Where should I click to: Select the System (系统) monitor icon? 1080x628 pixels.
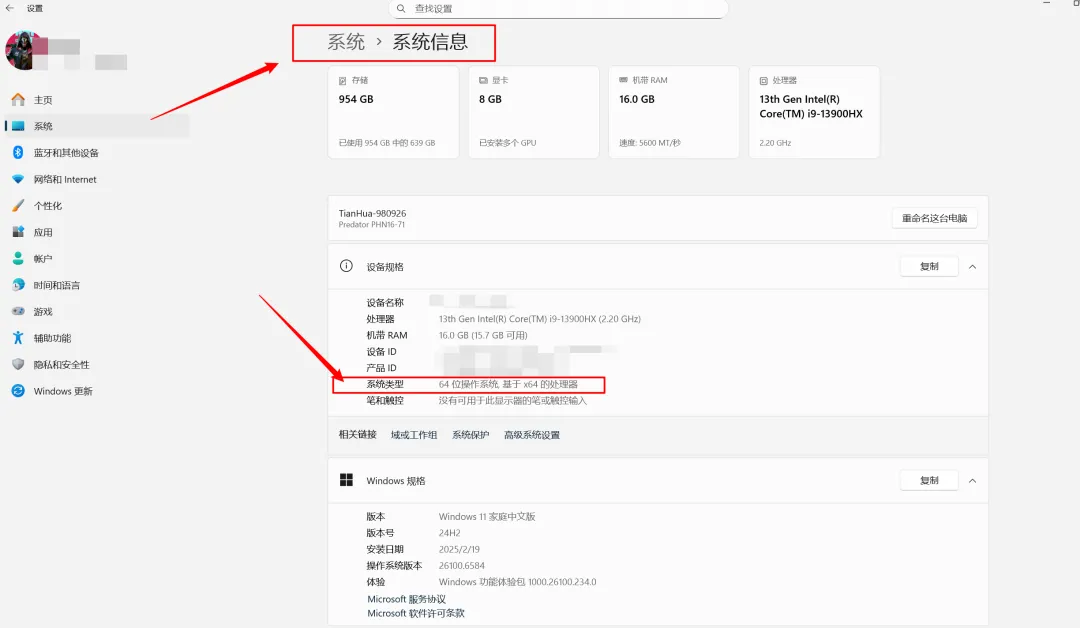pyautogui.click(x=18, y=126)
